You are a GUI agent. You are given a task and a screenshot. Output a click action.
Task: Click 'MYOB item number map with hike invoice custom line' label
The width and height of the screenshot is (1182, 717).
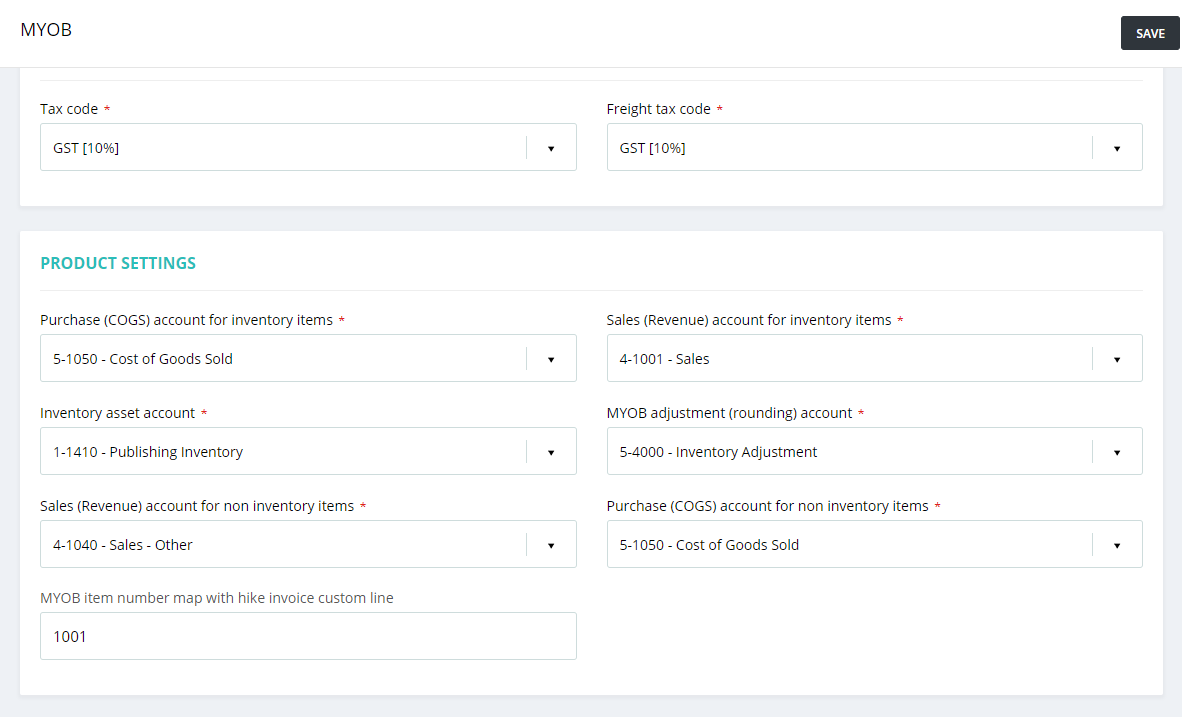[216, 598]
